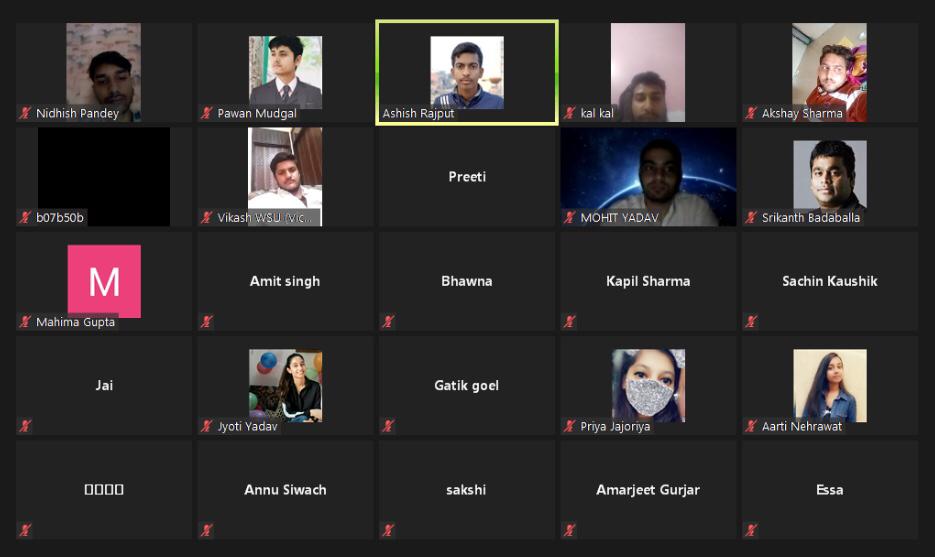Select the sakshi participant tile

click(x=467, y=490)
